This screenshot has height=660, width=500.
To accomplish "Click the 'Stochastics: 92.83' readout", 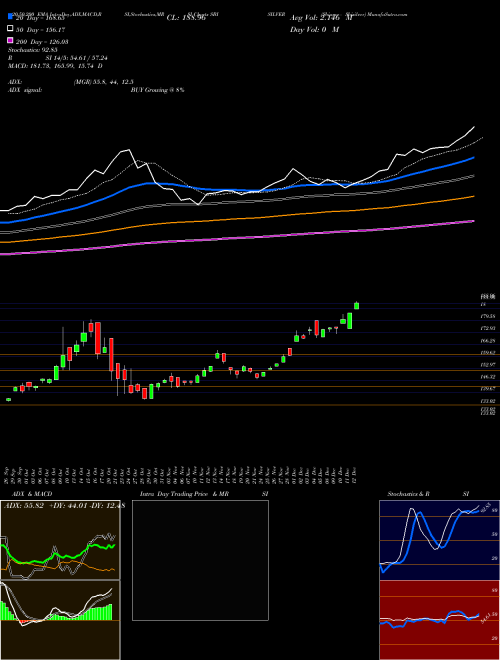I will (33, 50).
